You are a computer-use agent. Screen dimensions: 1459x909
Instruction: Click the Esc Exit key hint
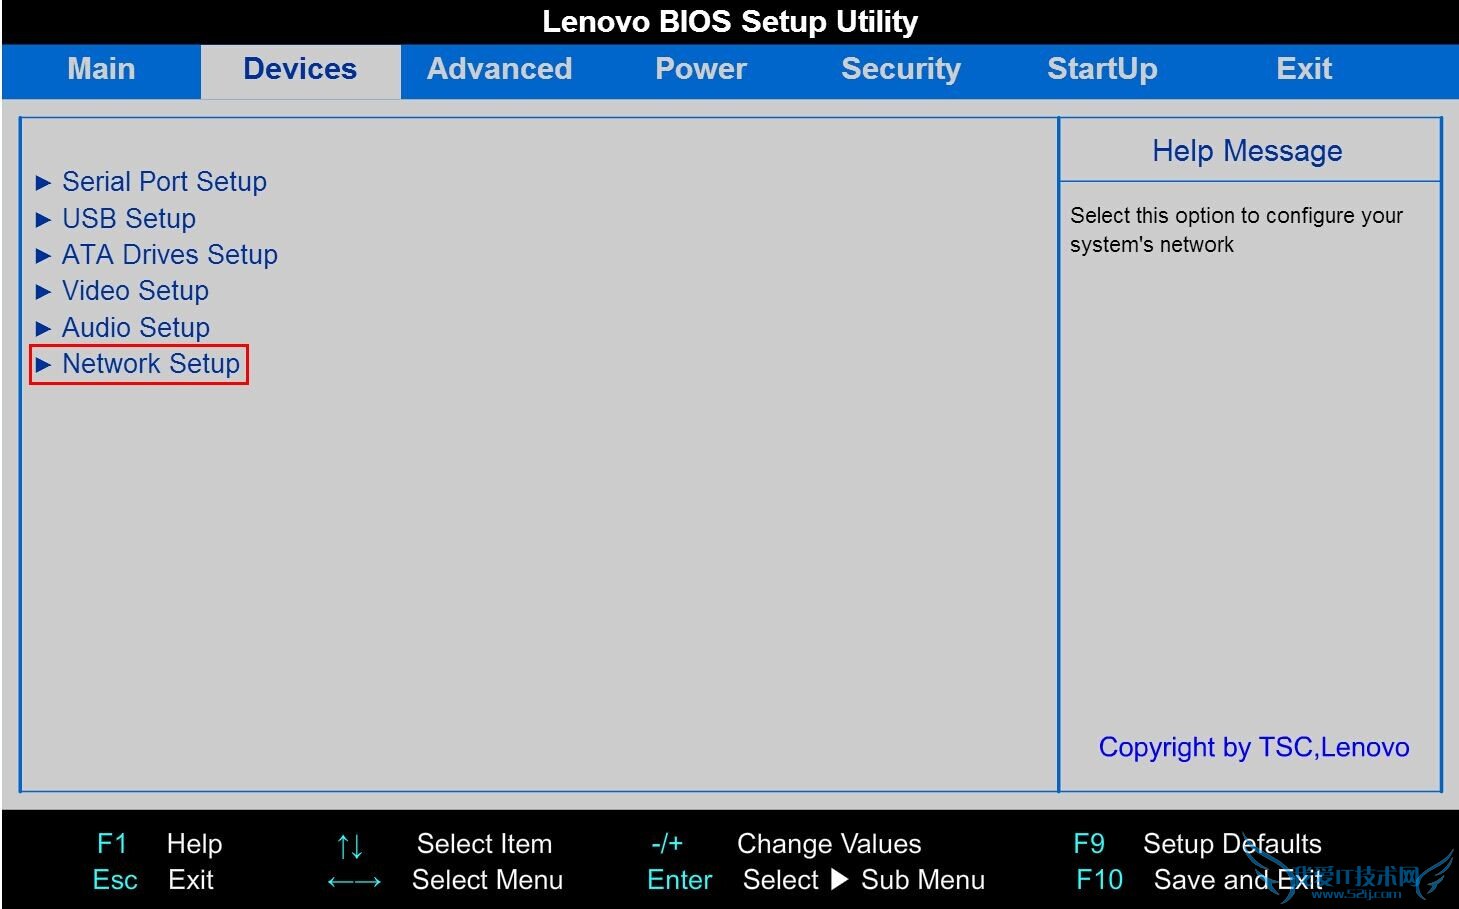[153, 880]
